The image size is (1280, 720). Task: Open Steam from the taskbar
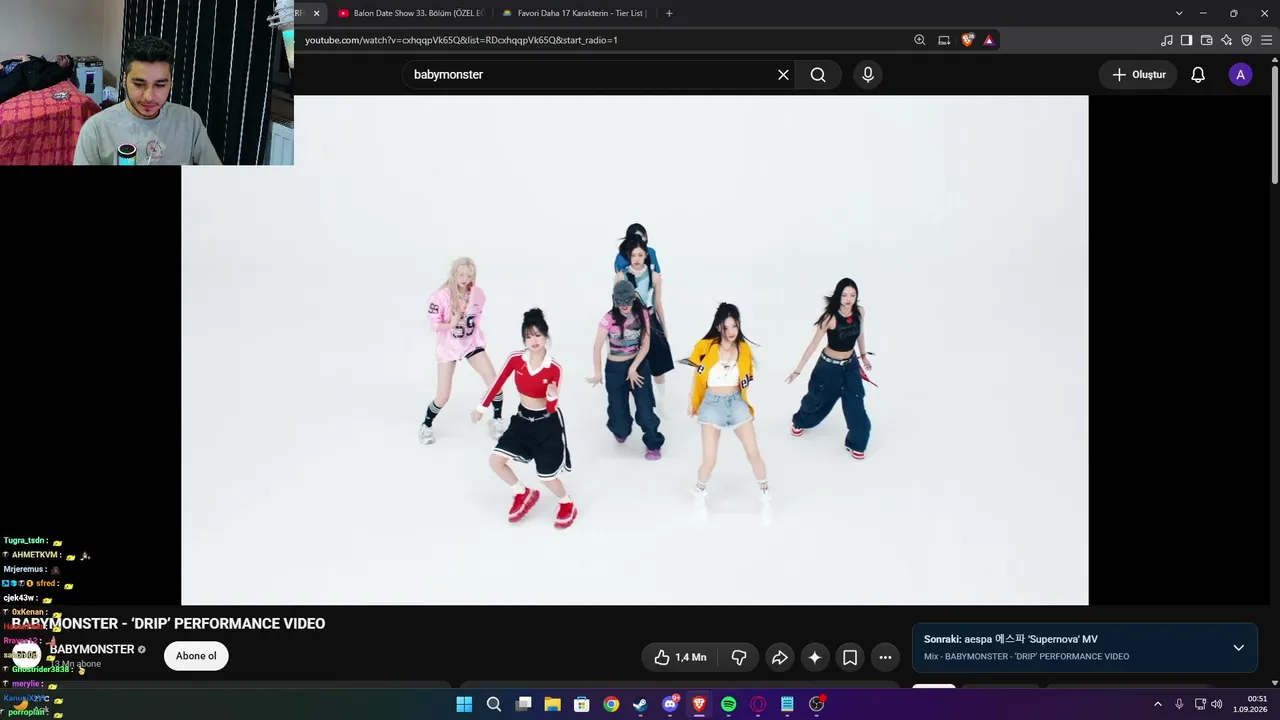[x=640, y=704]
